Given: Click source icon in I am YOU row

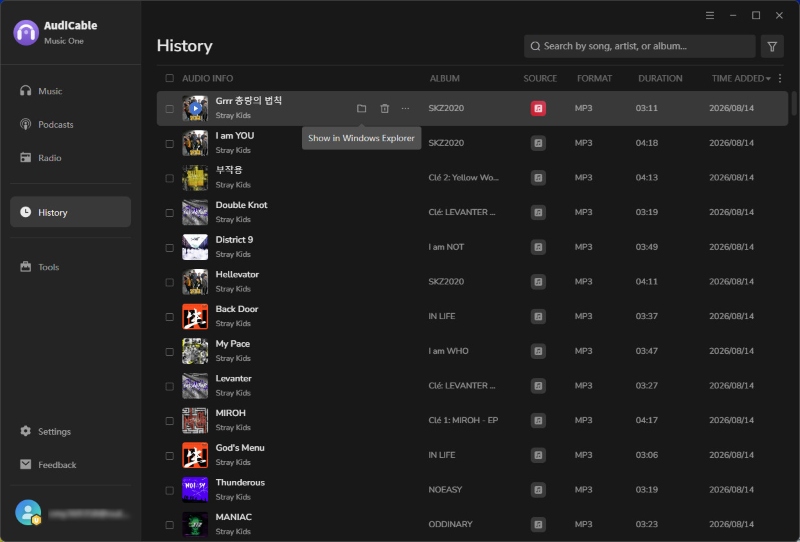Looking at the screenshot, I should click(x=538, y=143).
